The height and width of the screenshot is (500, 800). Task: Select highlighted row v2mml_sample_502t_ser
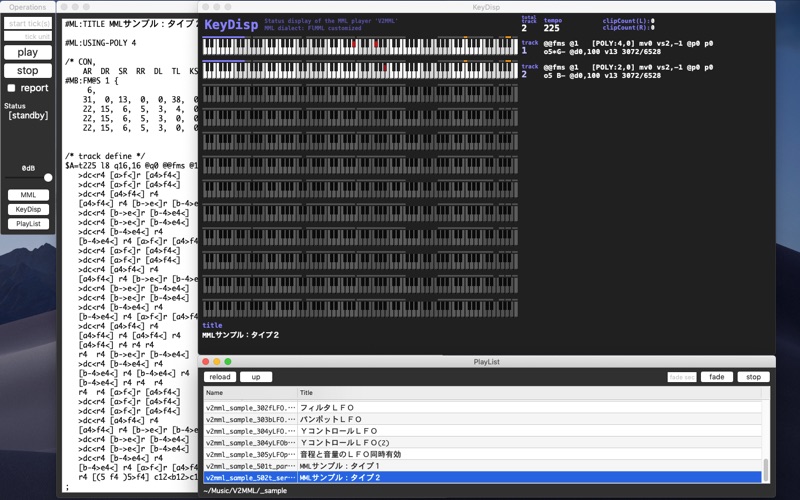(483, 478)
